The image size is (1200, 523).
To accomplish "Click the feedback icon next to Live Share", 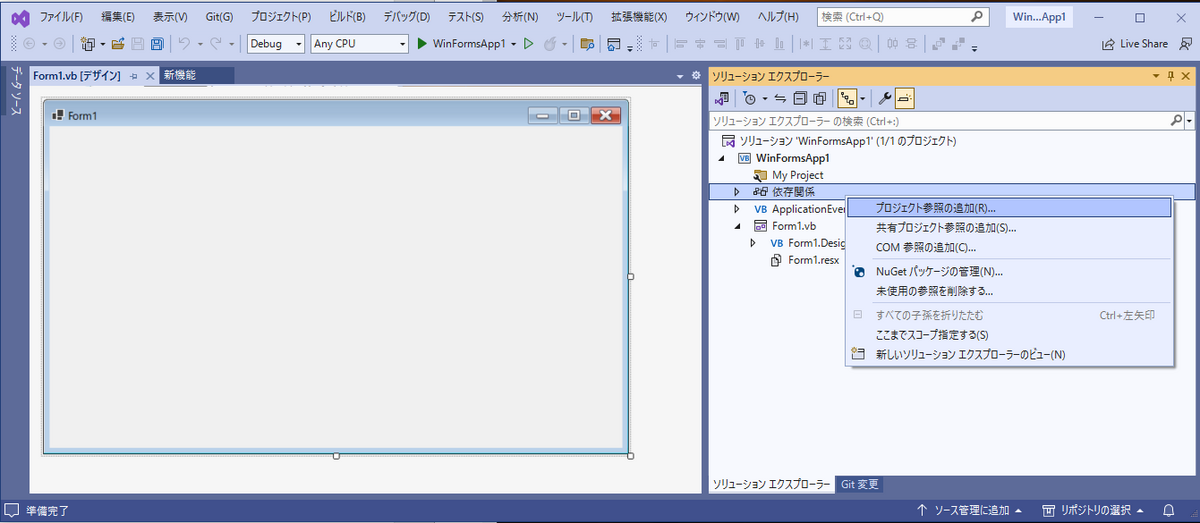I will (1184, 44).
